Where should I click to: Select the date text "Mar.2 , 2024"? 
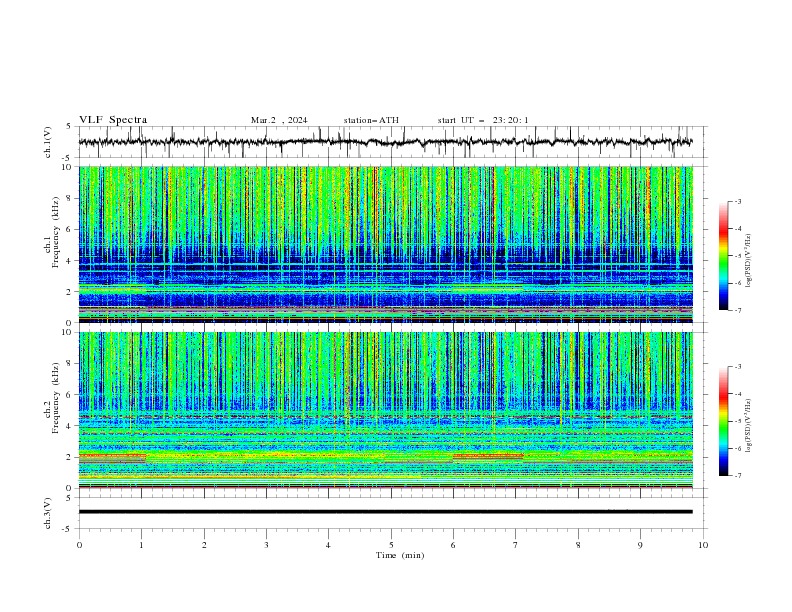coord(279,120)
